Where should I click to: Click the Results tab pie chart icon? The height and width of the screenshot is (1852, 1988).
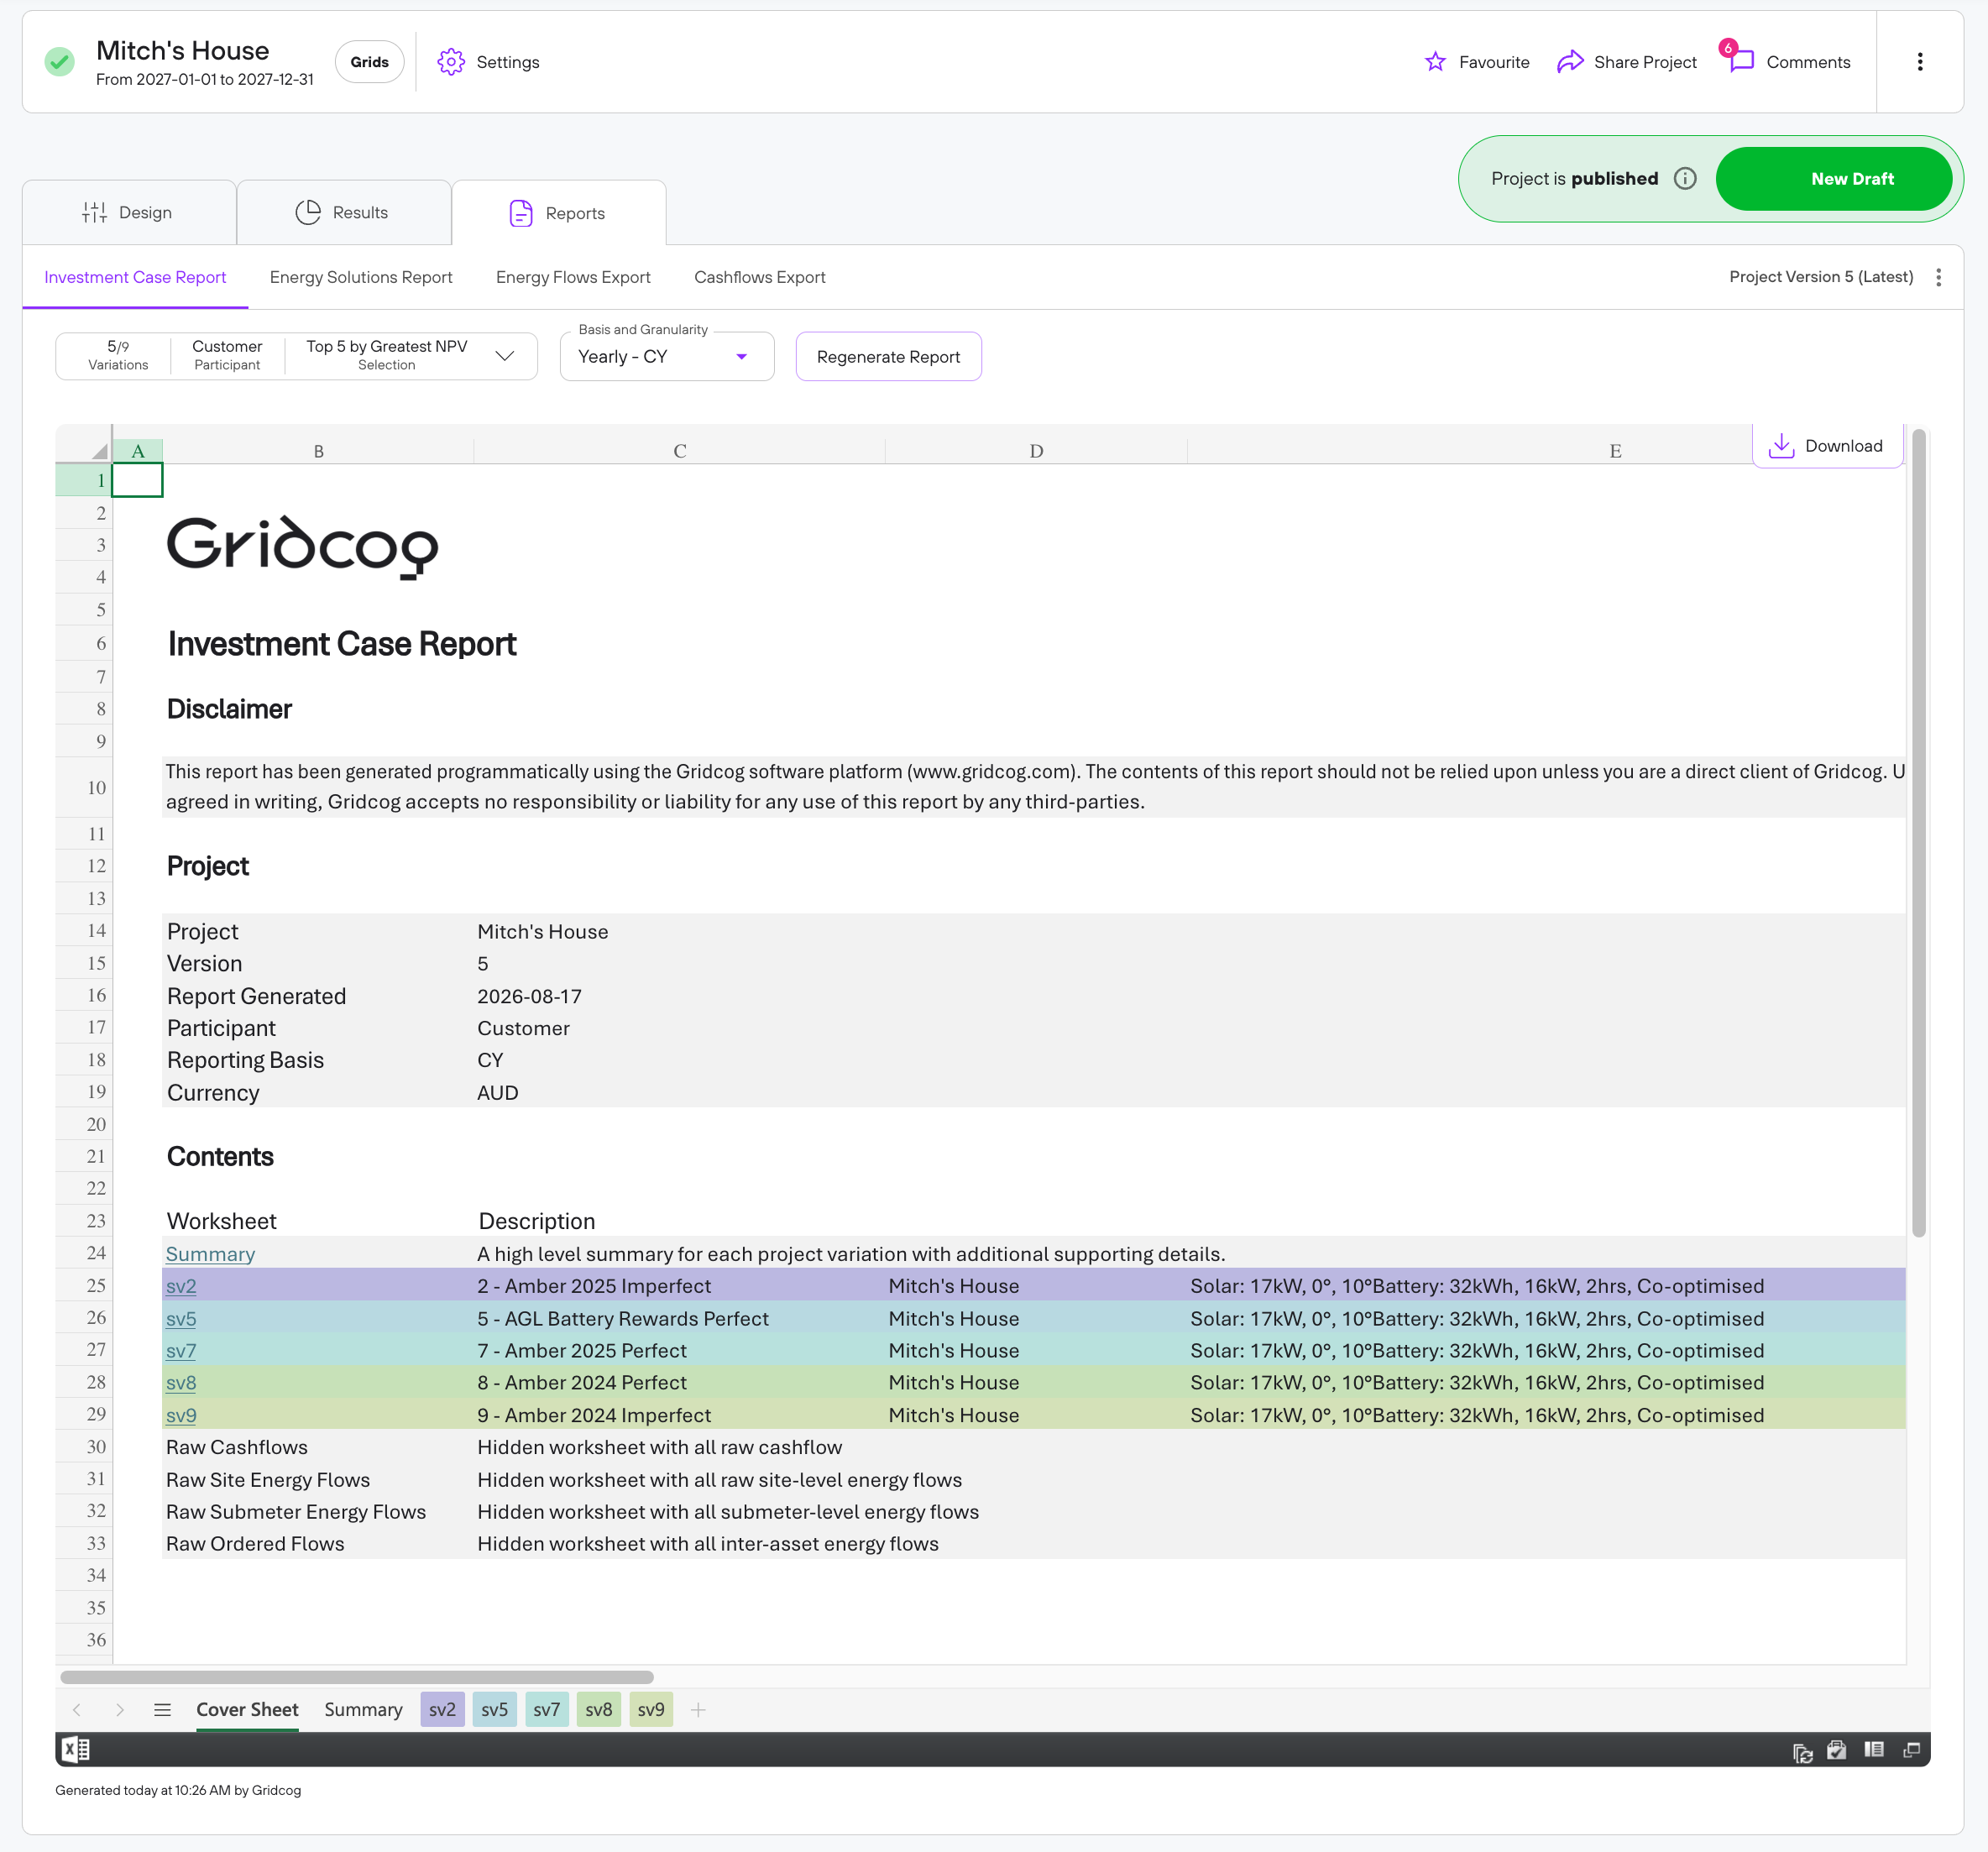click(x=308, y=212)
